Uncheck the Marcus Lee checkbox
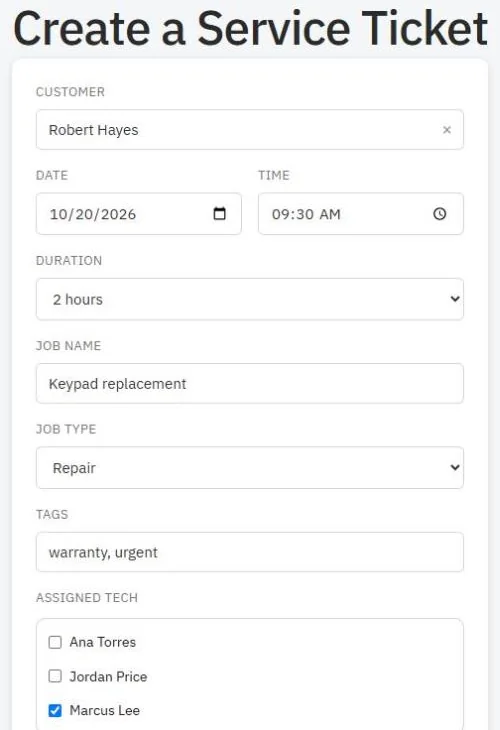The image size is (500, 730). (x=55, y=710)
